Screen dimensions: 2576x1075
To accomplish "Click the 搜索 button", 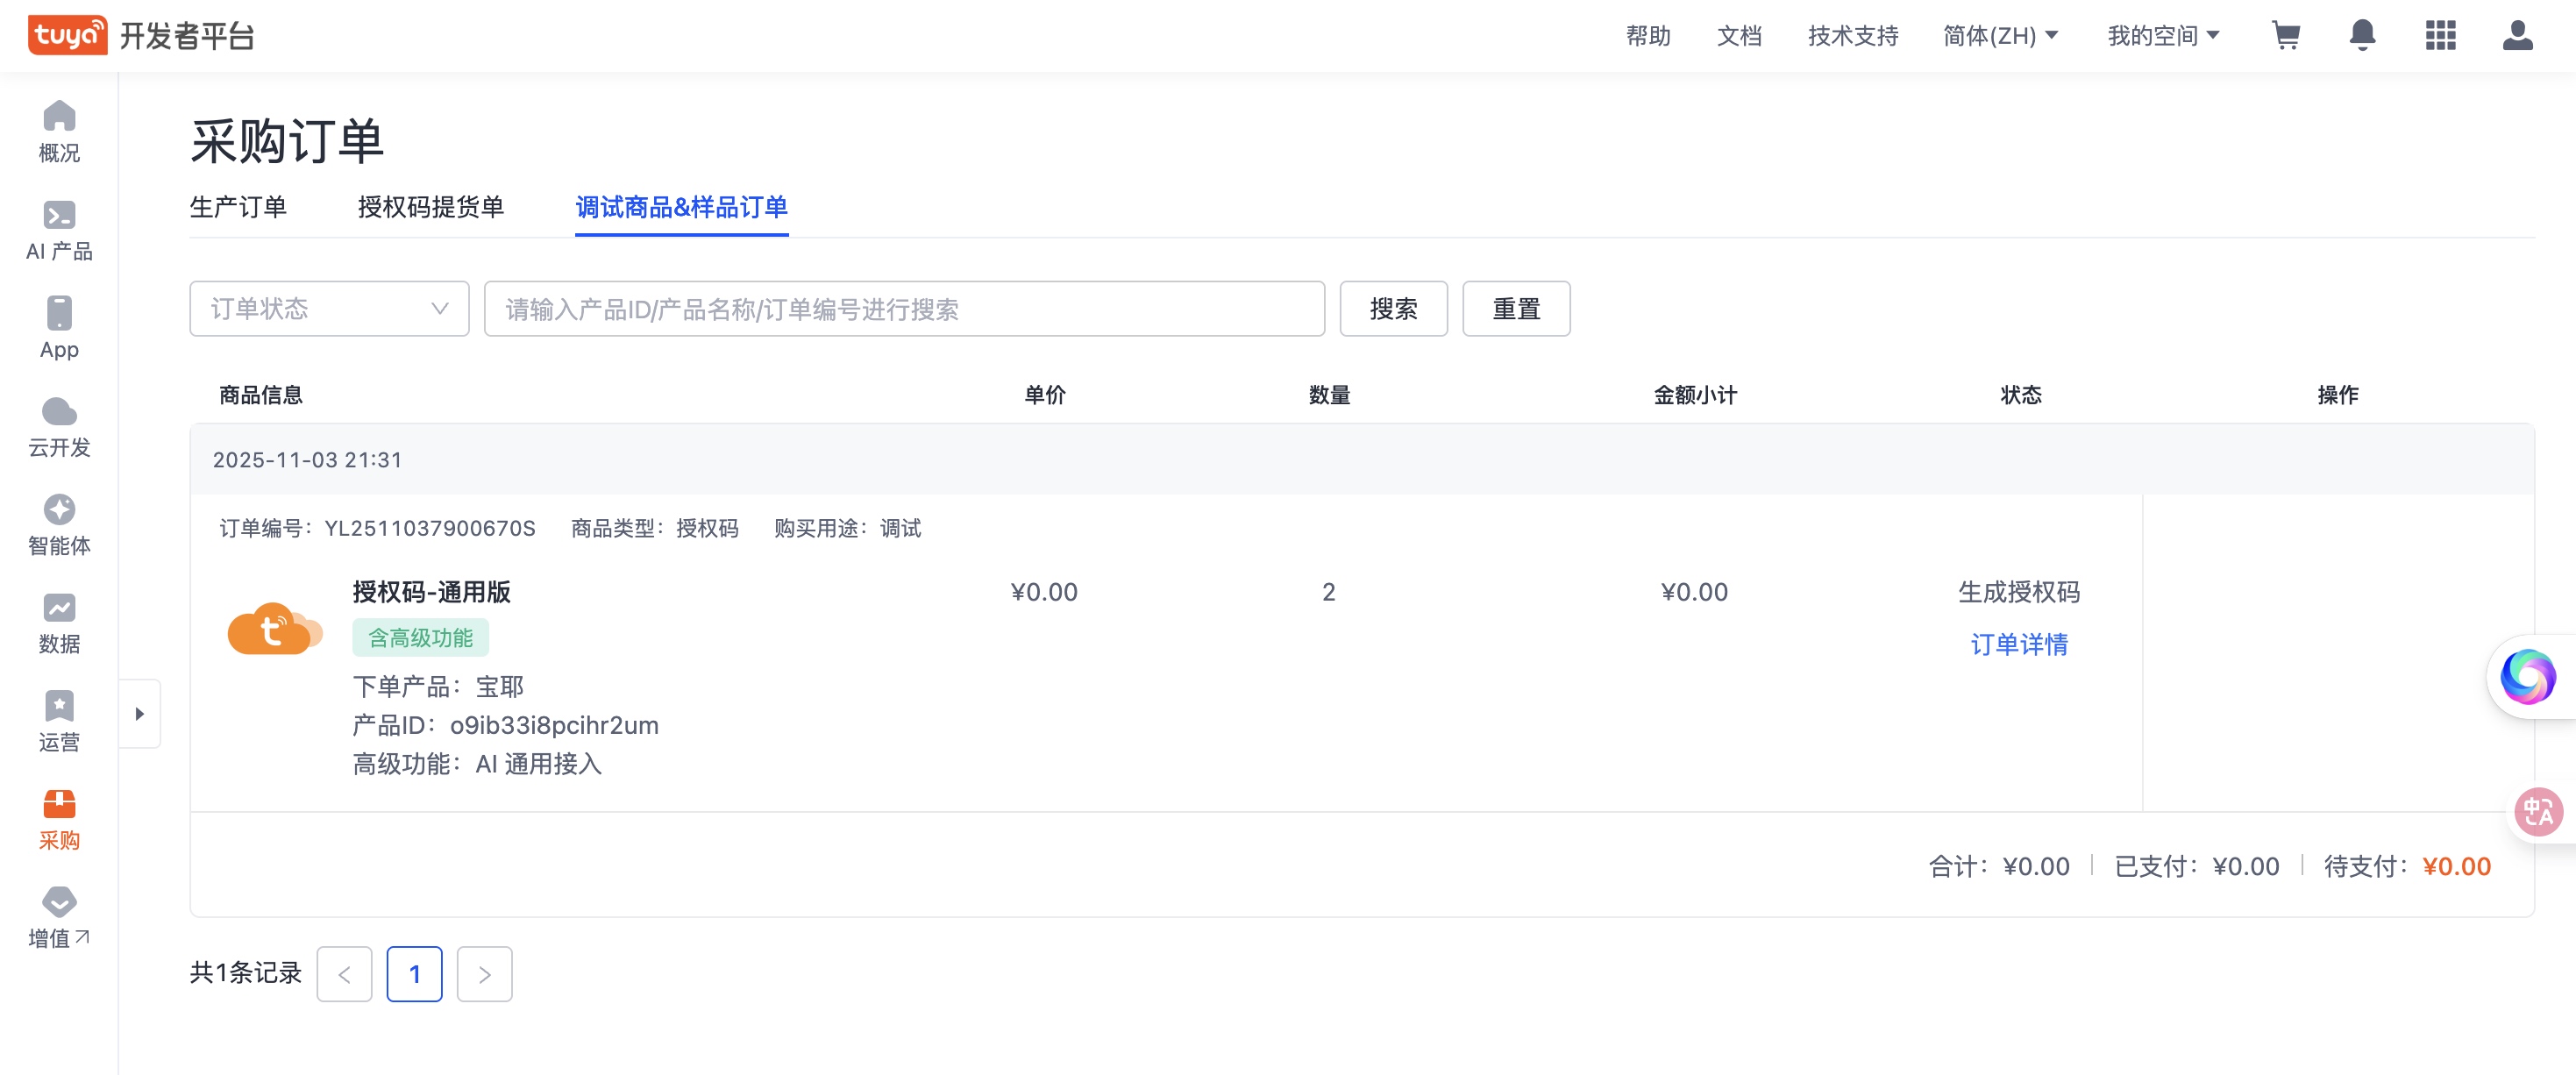I will tap(1393, 309).
